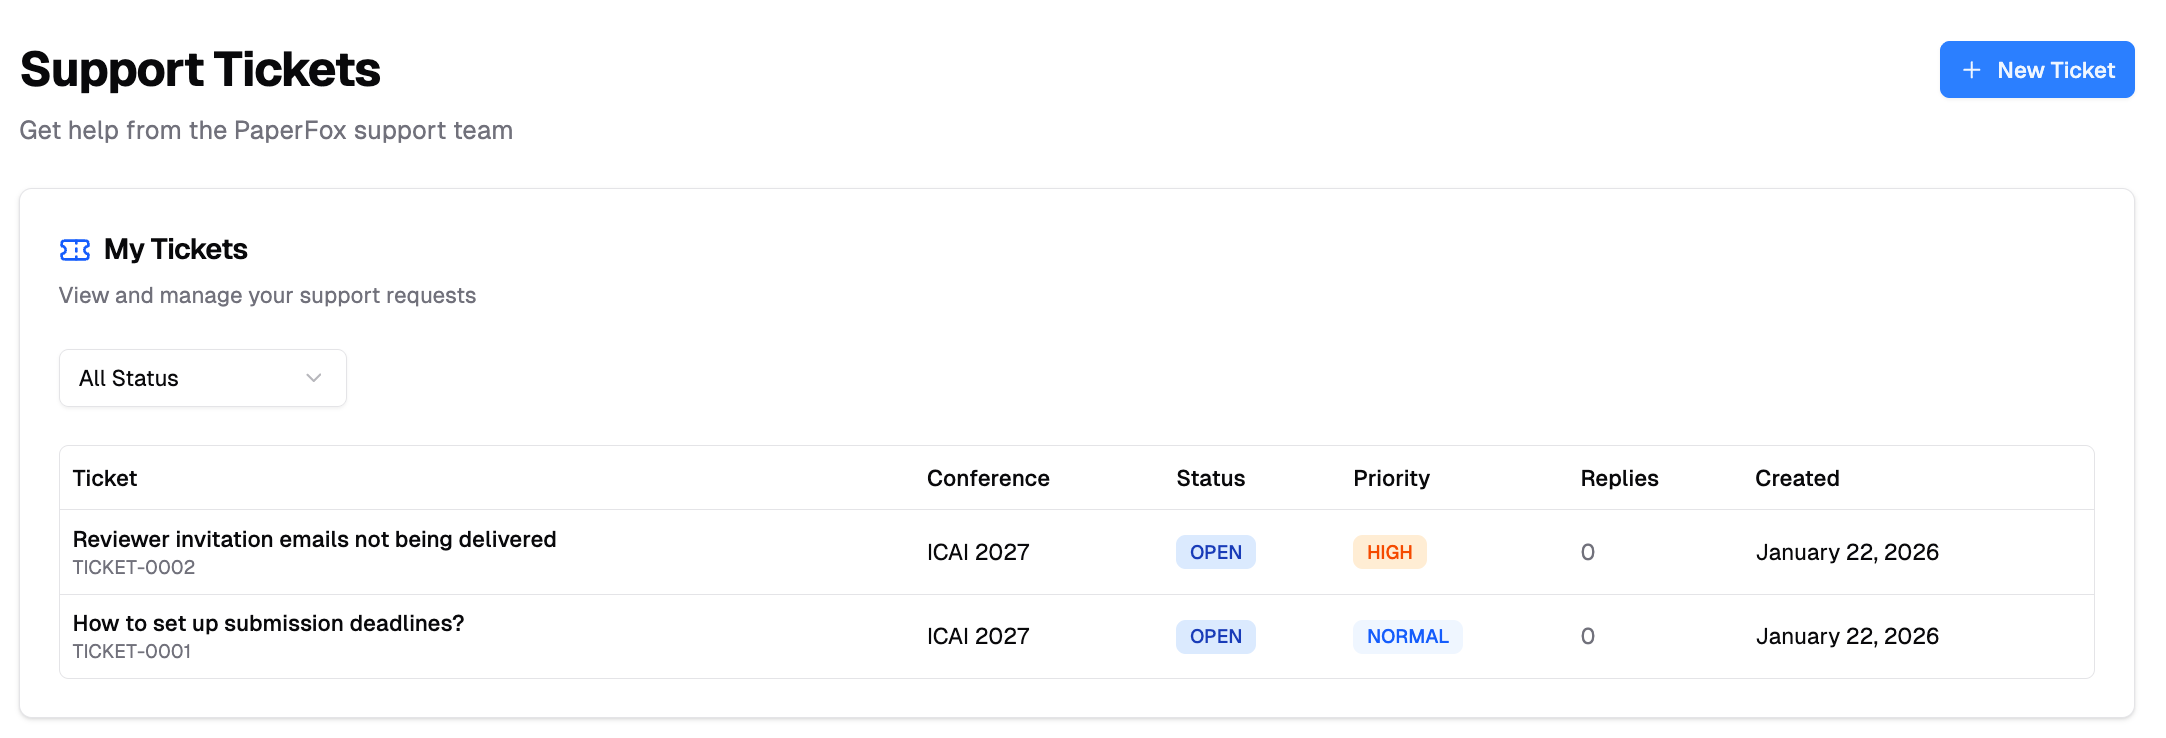Click the NORMAL priority badge

tap(1407, 636)
